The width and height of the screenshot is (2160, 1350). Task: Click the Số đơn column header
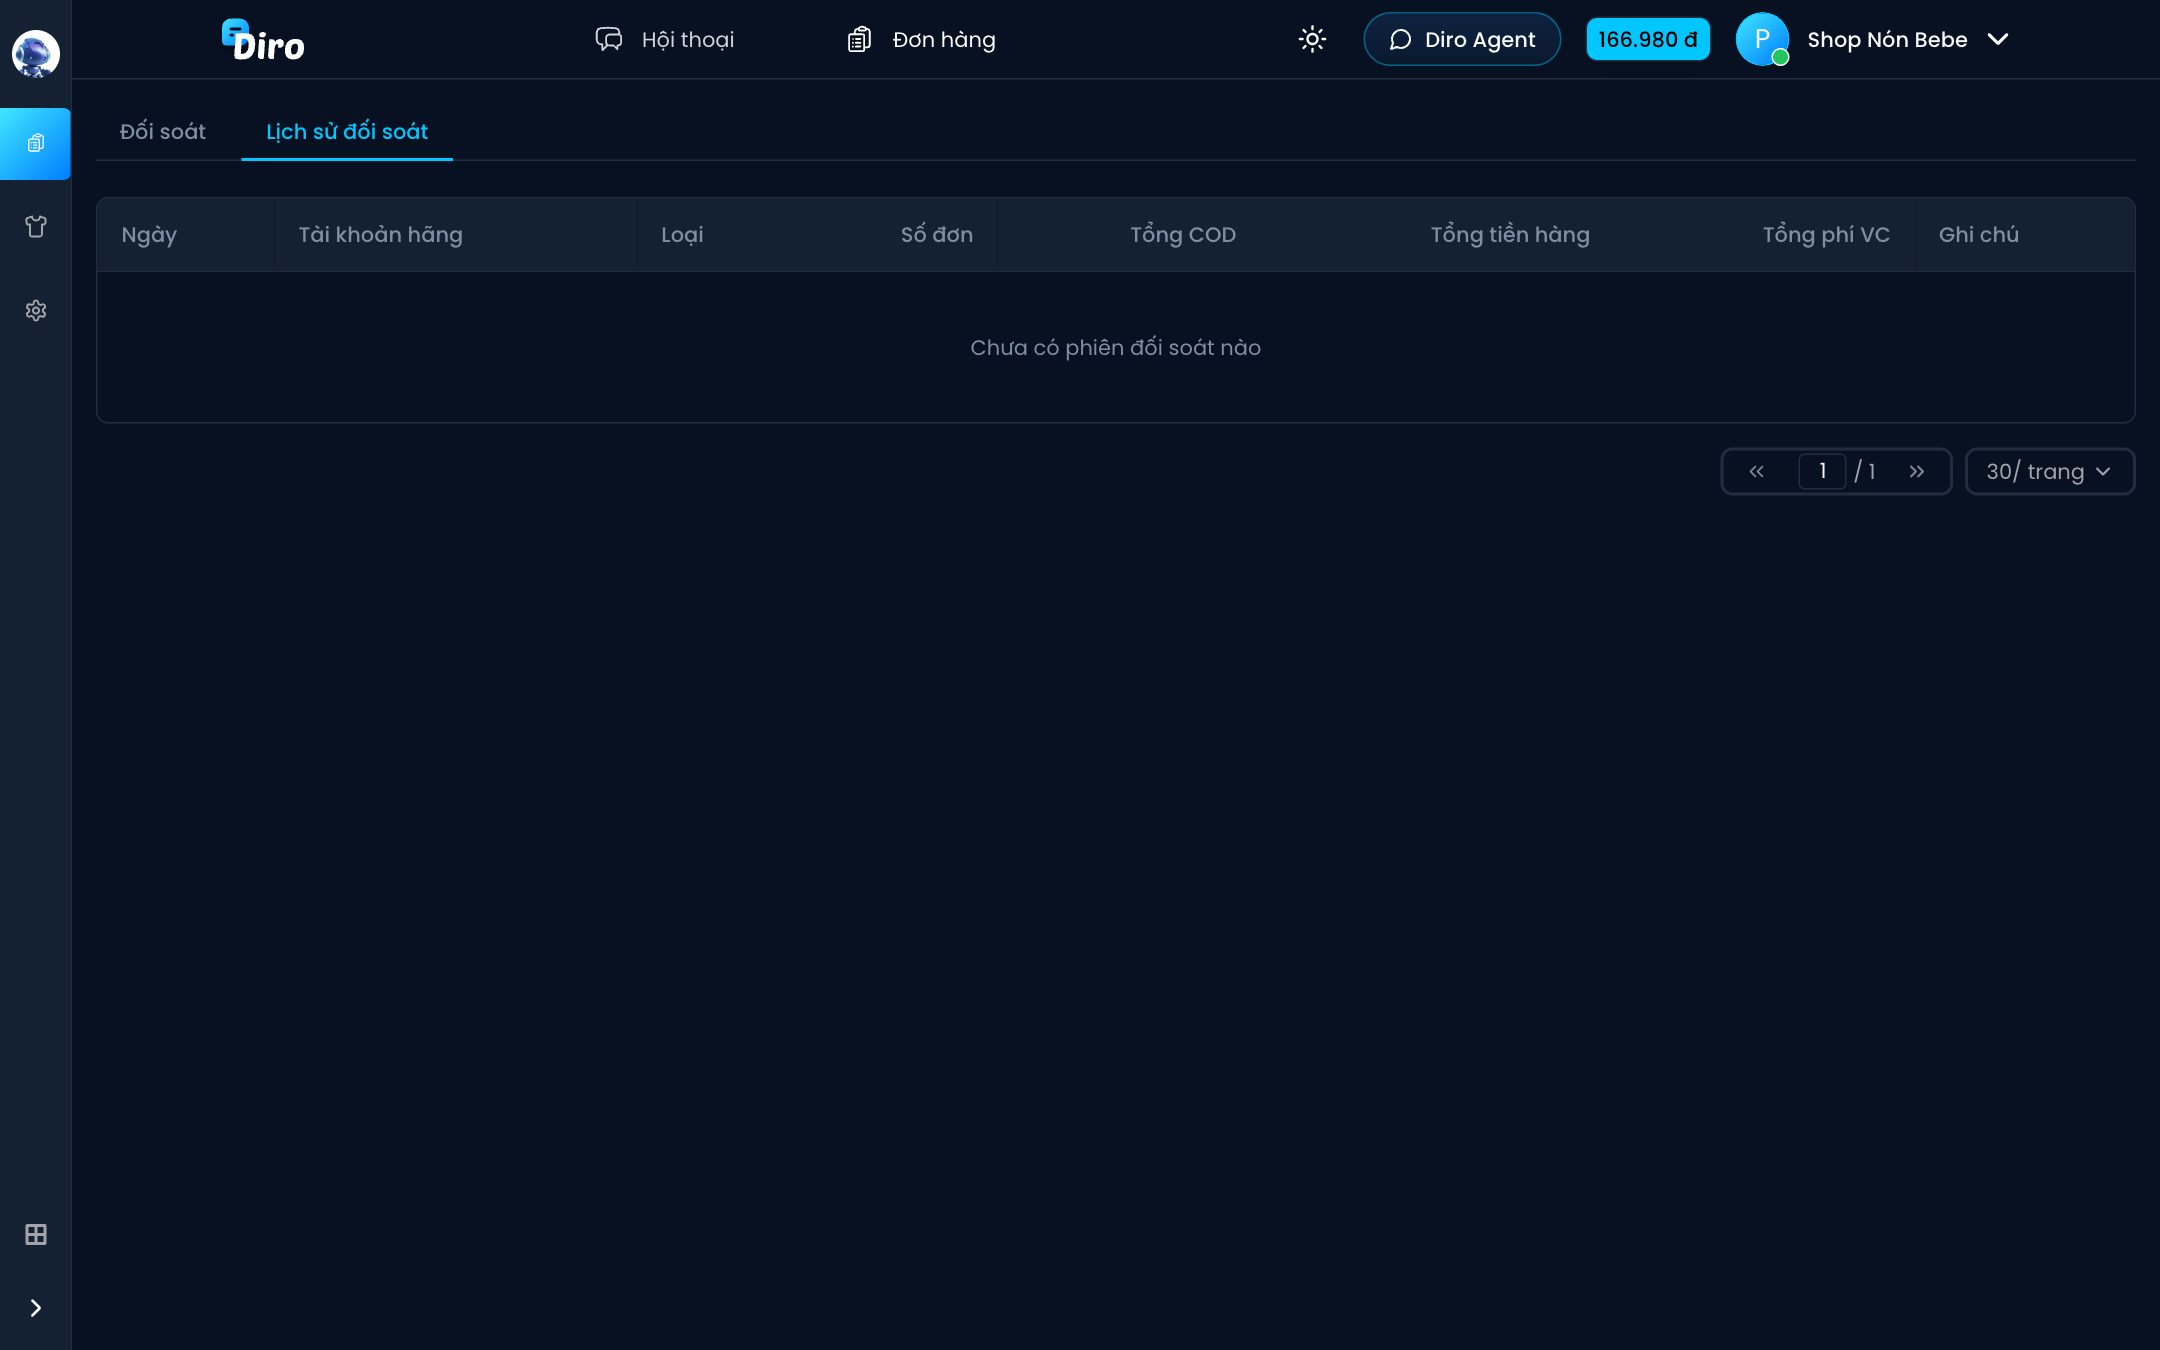click(937, 235)
